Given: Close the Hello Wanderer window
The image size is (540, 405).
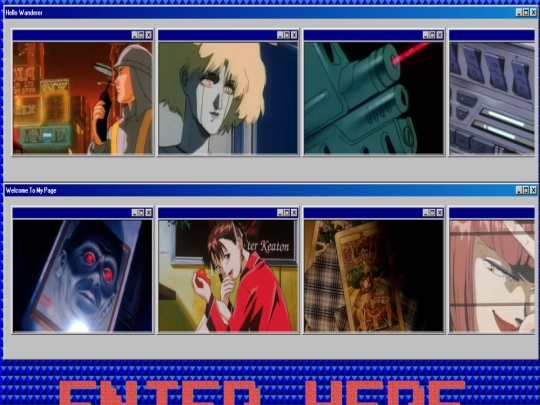Looking at the screenshot, I should coord(533,13).
